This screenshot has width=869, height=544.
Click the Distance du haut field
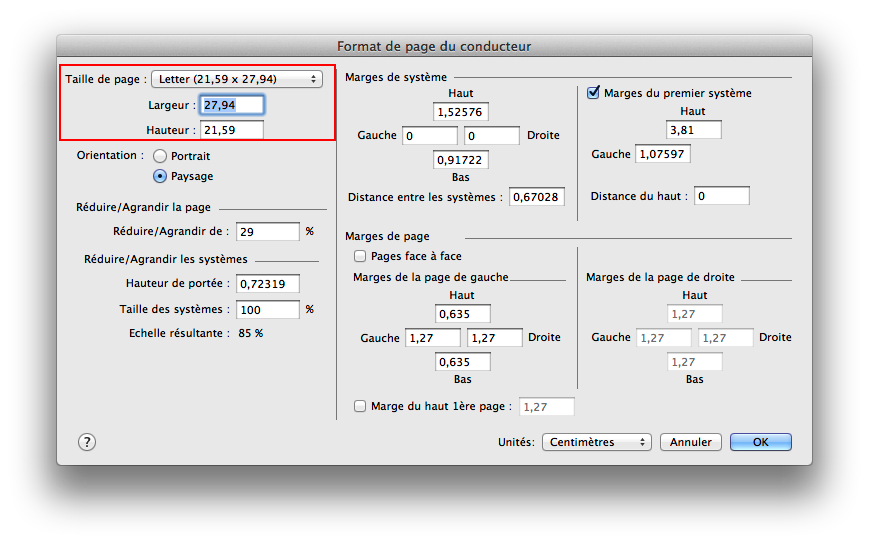coord(721,196)
